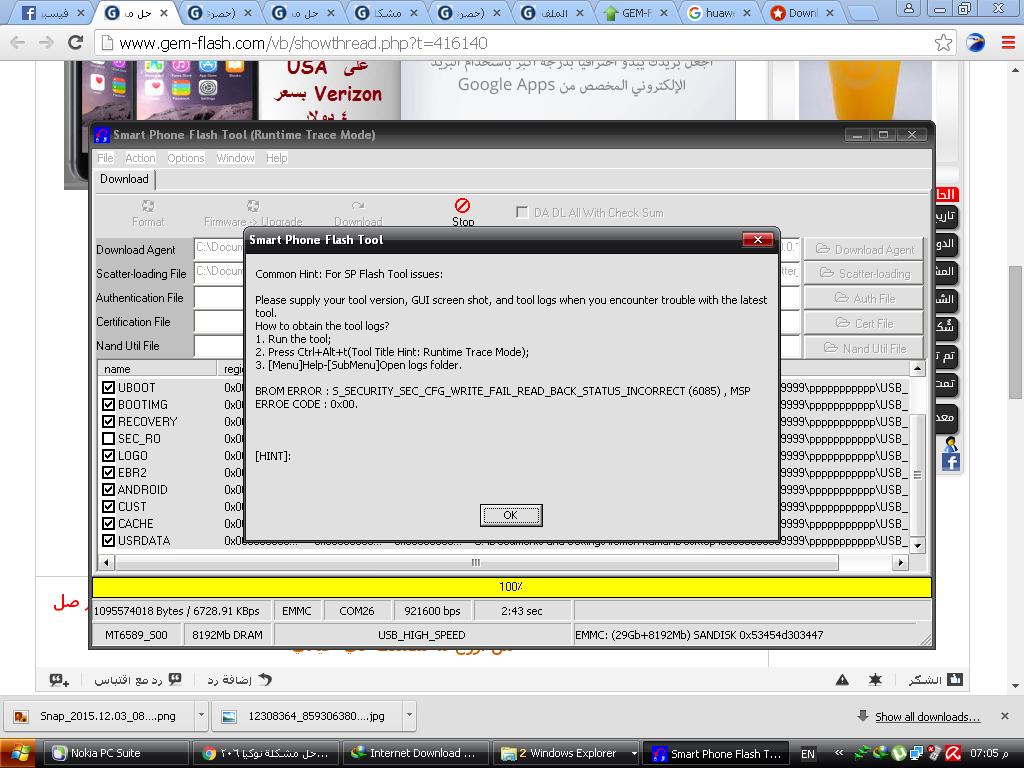
Task: Click the Nand Util File button
Action: click(x=863, y=348)
